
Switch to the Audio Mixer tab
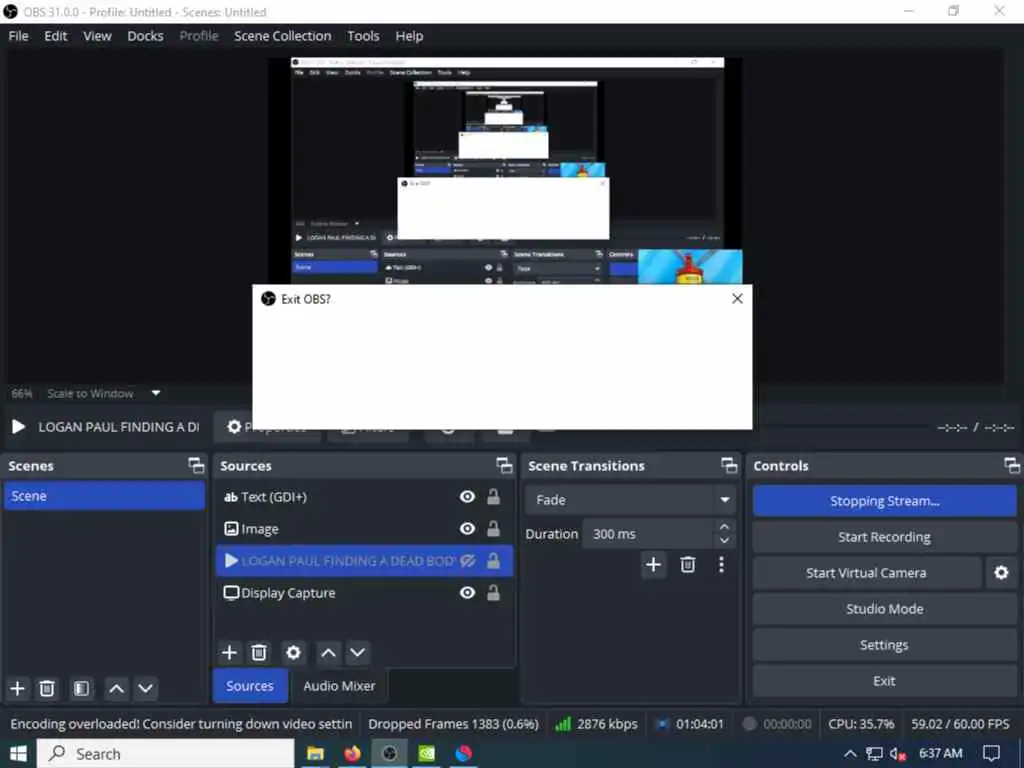tap(339, 686)
